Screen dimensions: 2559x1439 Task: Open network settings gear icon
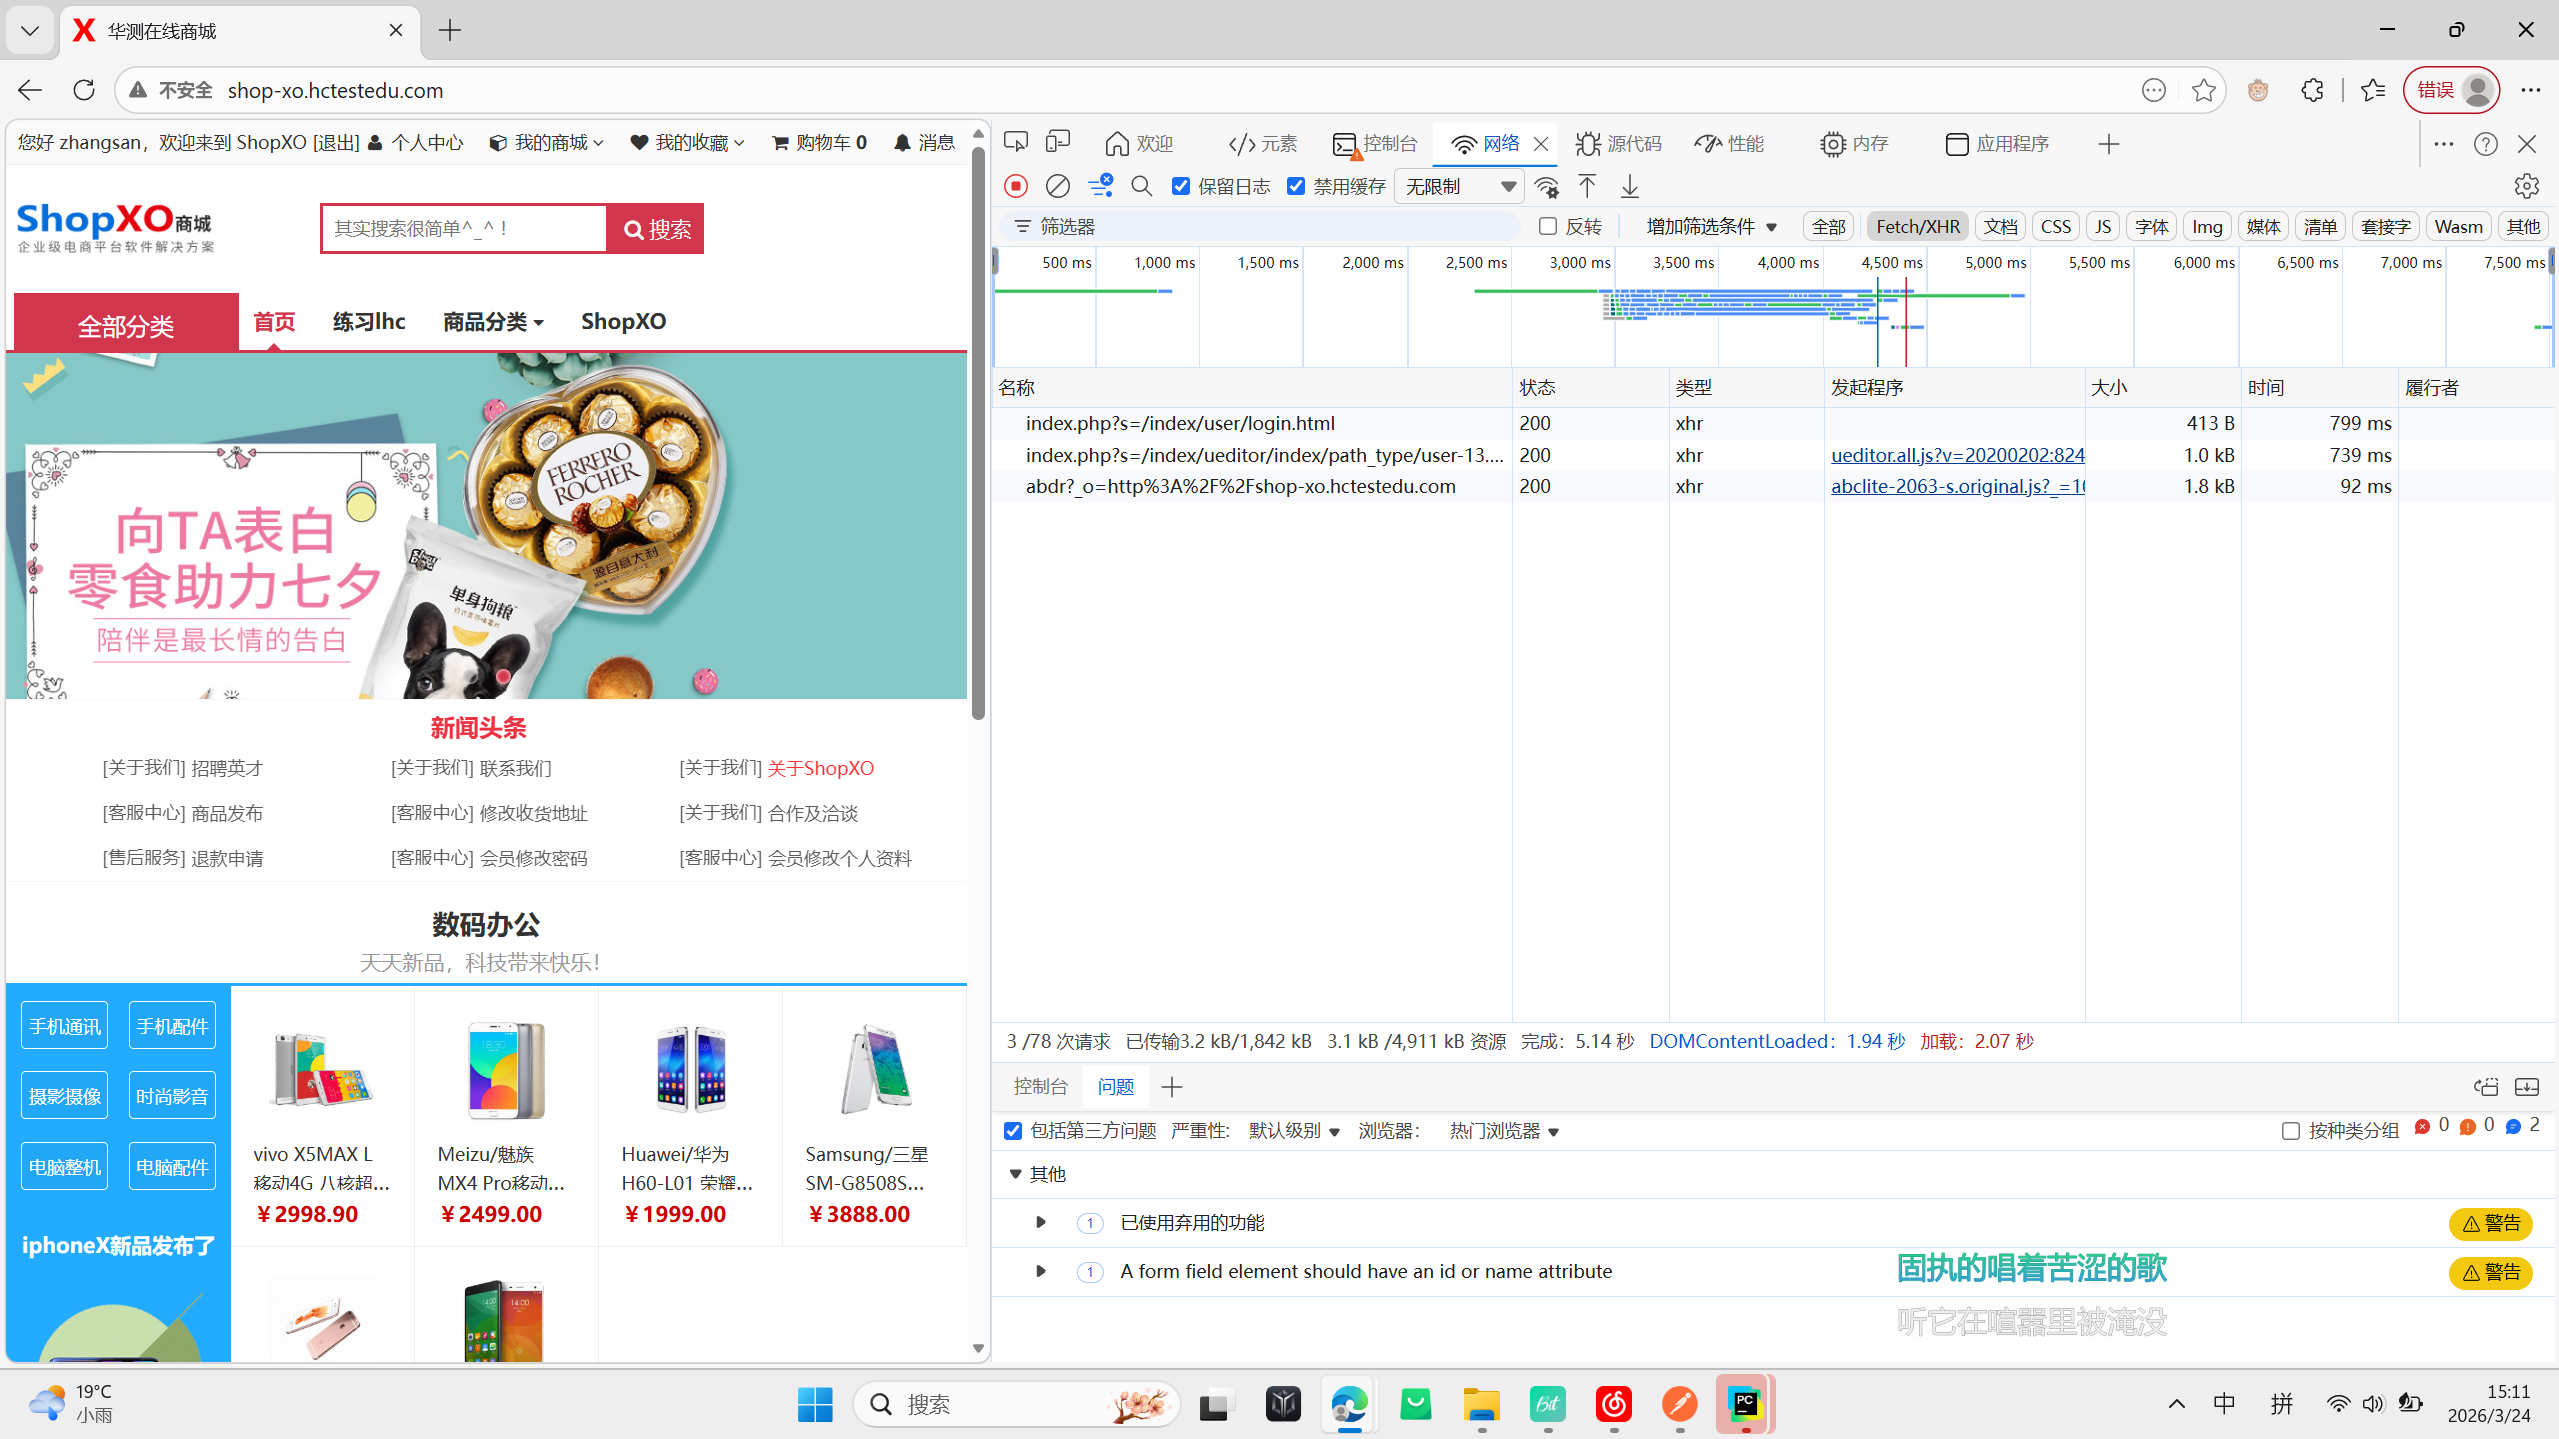tap(2526, 186)
